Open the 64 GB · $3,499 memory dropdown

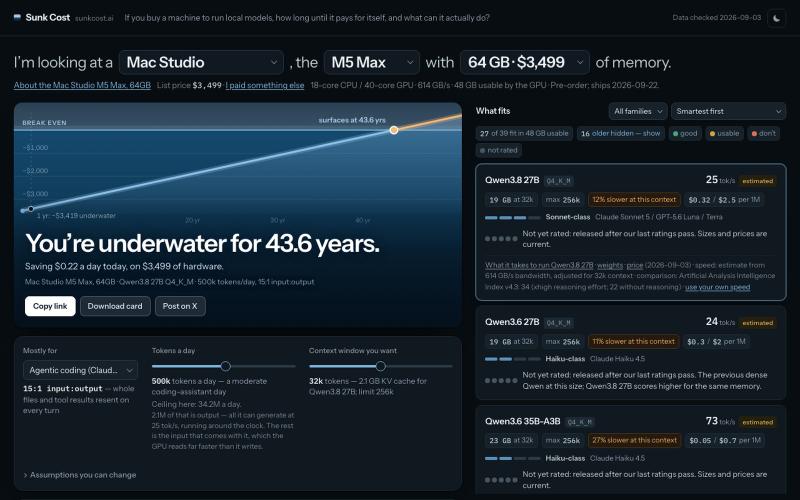[x=524, y=62]
